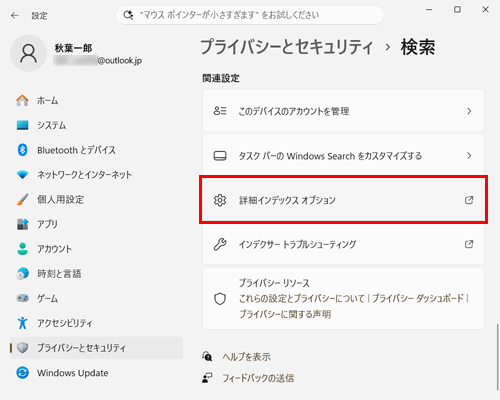500x400 pixels.
Task: Click フィードバックの送信 link
Action: (258, 378)
